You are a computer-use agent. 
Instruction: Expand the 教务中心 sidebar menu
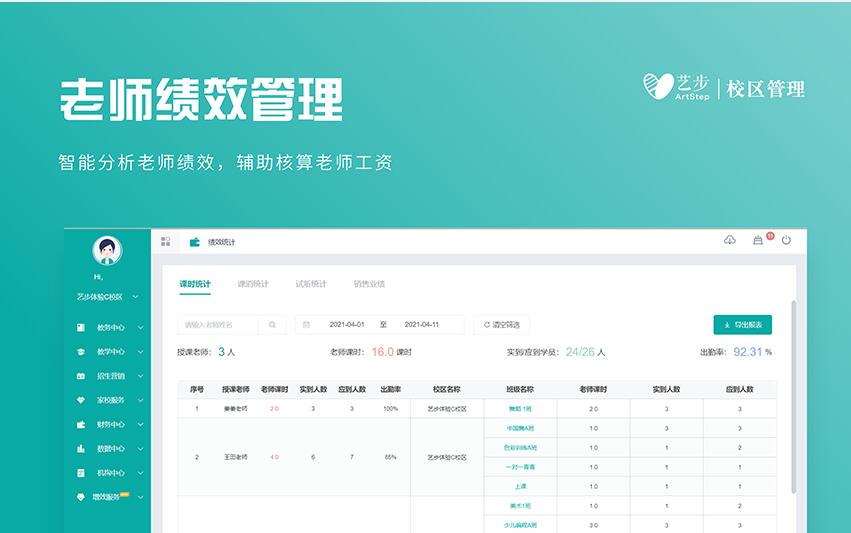click(x=110, y=327)
